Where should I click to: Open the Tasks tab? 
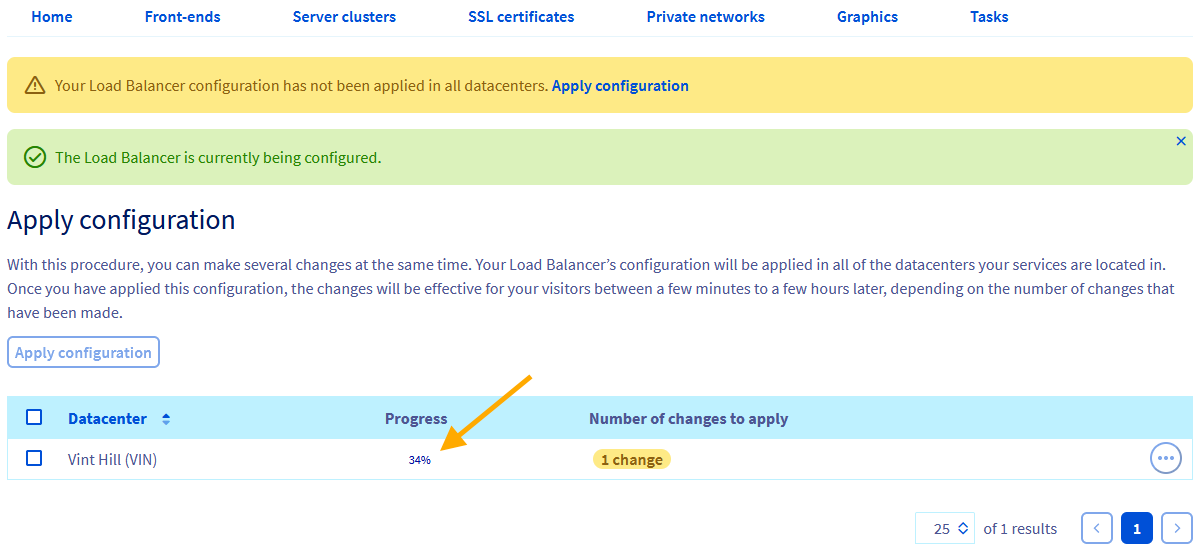click(x=989, y=17)
